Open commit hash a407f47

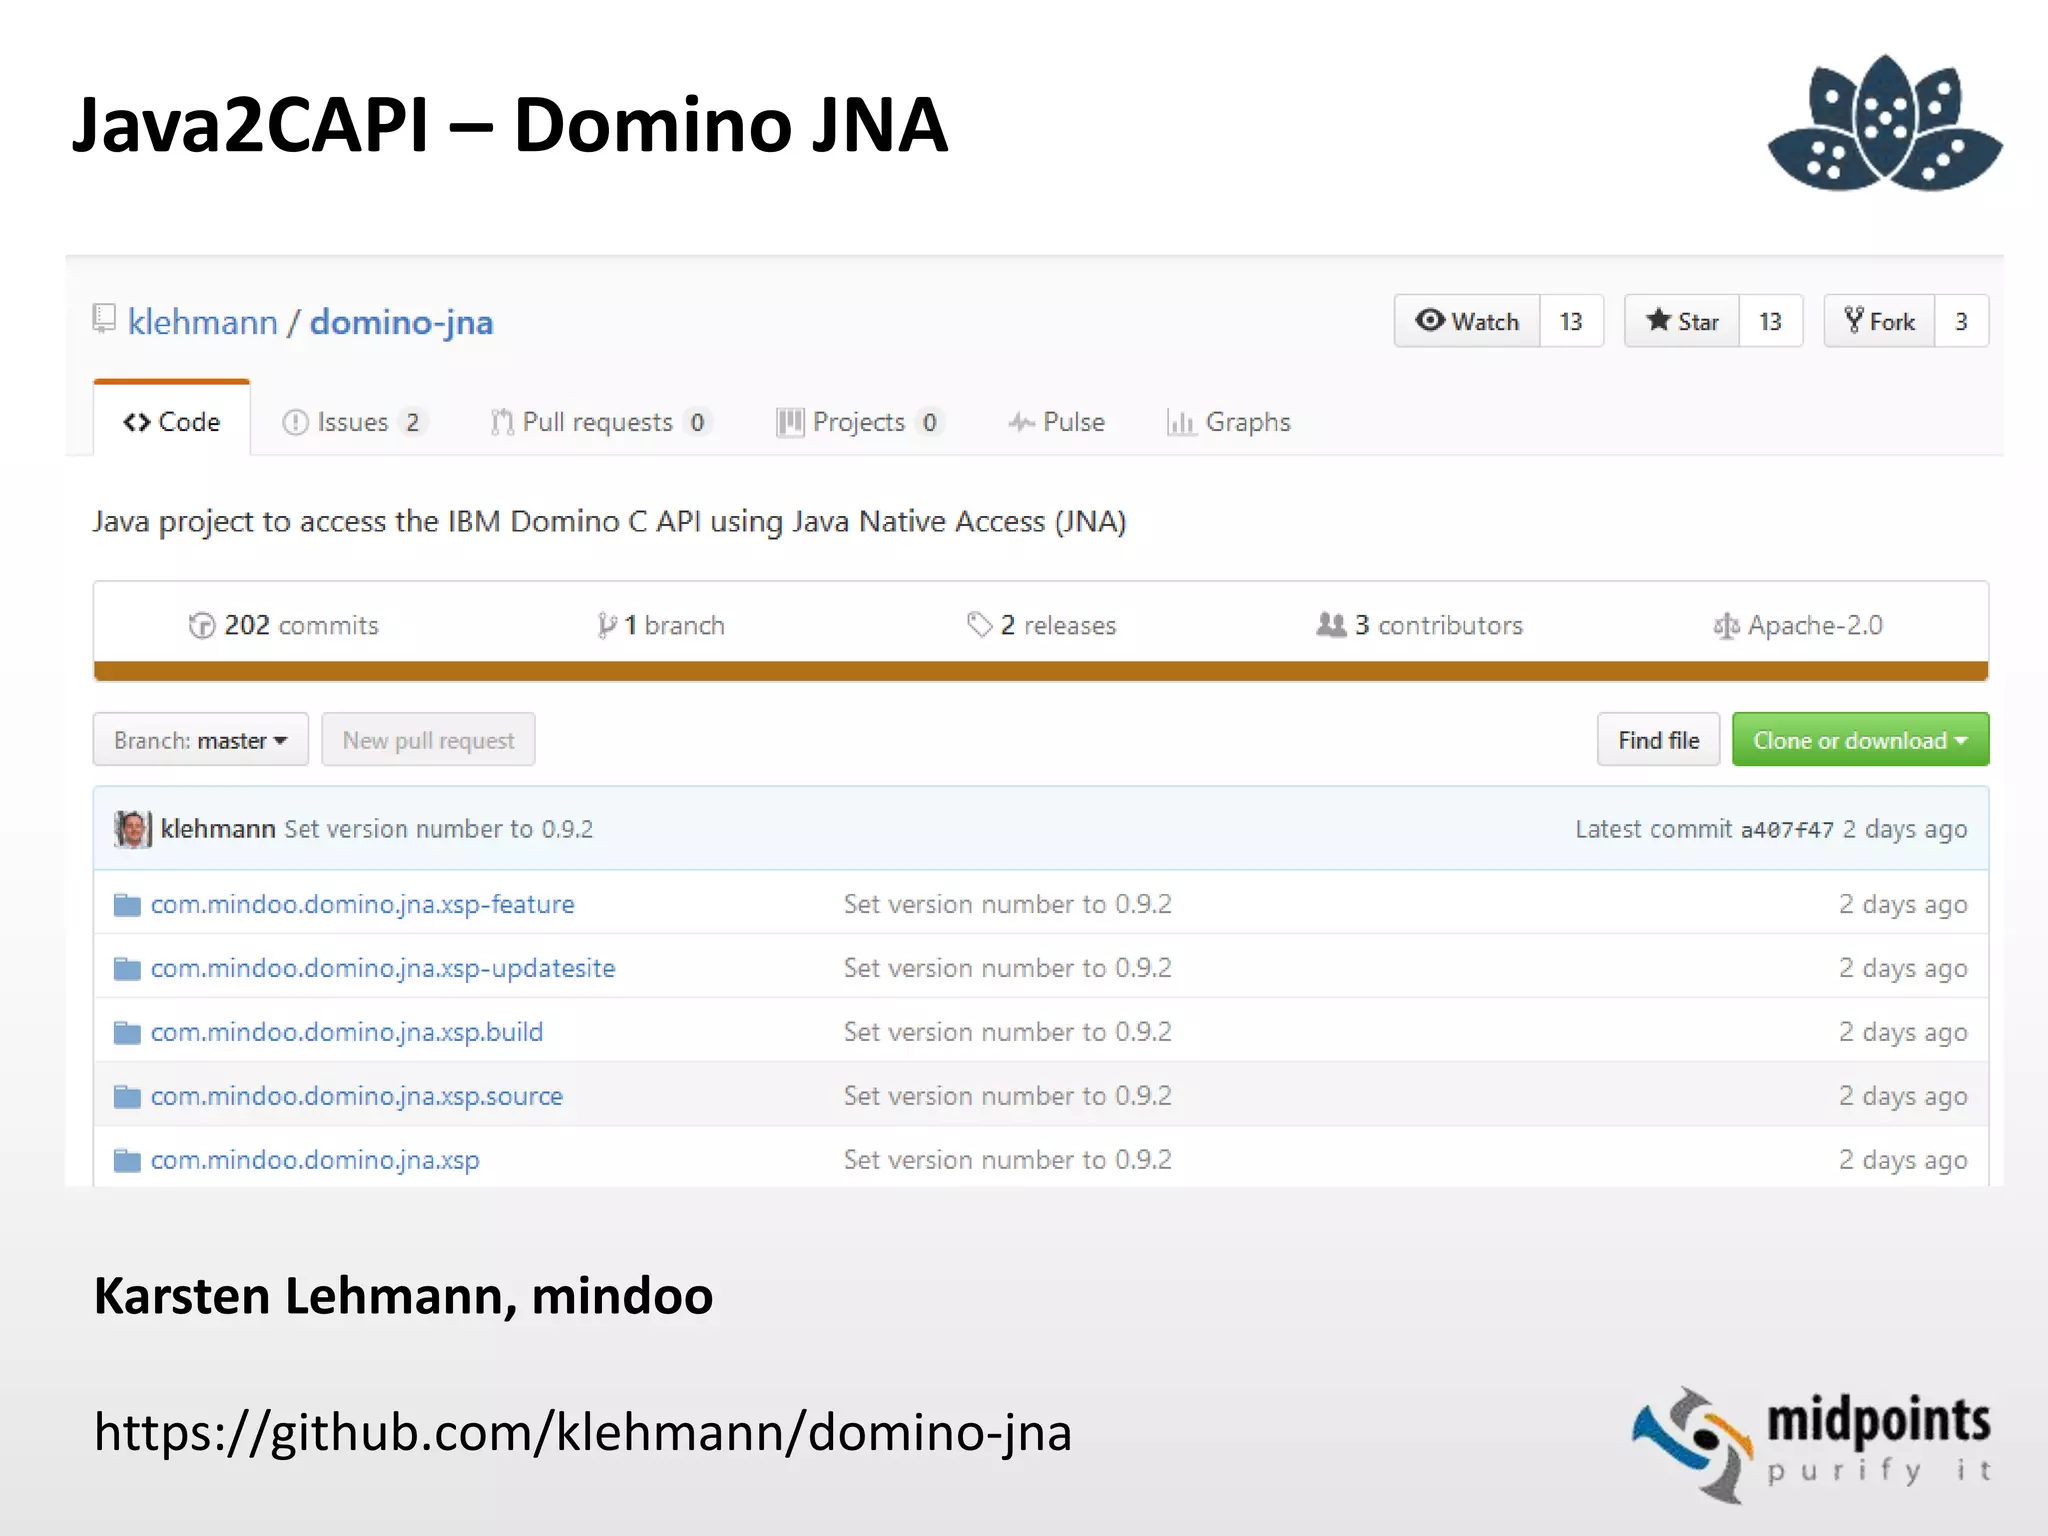pyautogui.click(x=1788, y=830)
